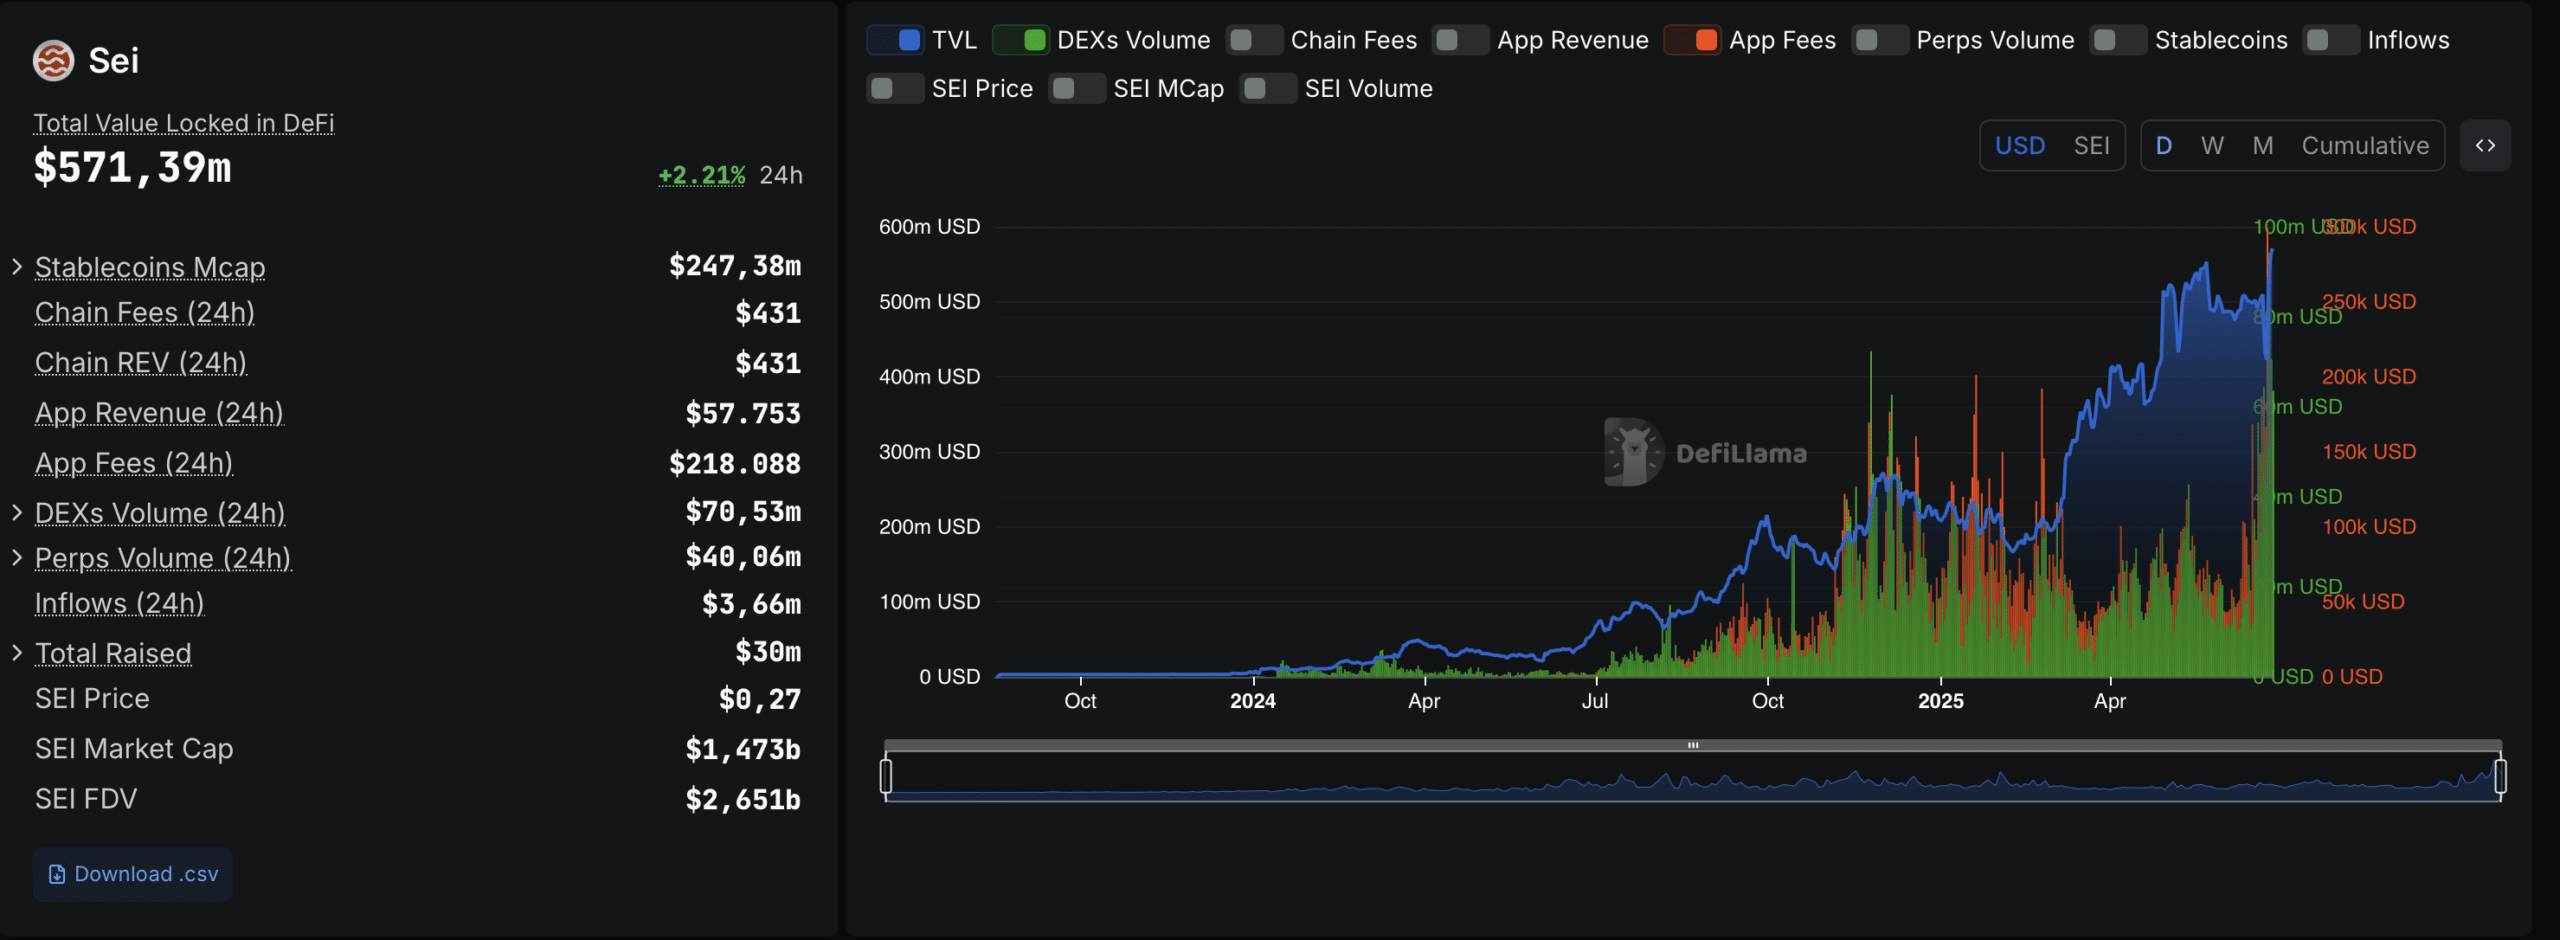Screen dimensions: 2560x940
Task: Grab the right handle of chart range slider
Action: (x=2500, y=776)
